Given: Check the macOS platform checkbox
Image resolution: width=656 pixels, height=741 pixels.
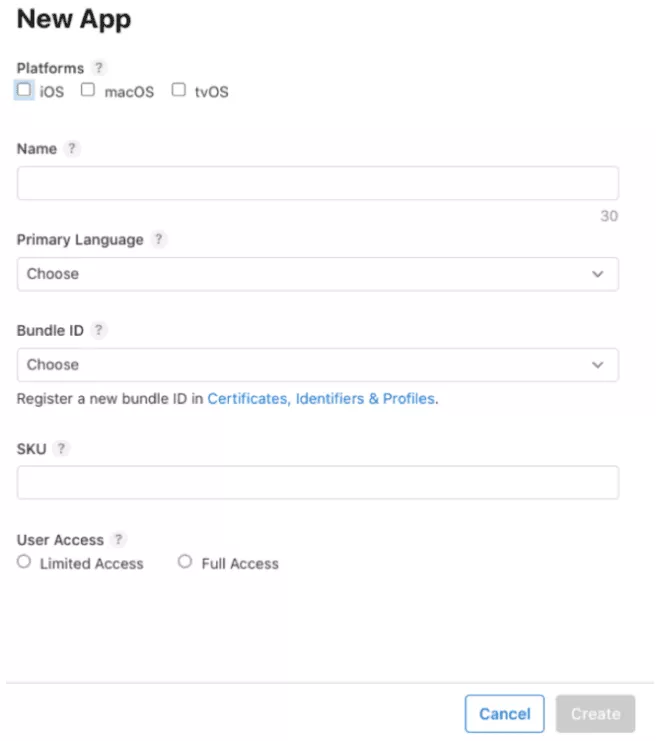Looking at the screenshot, I should pos(88,90).
